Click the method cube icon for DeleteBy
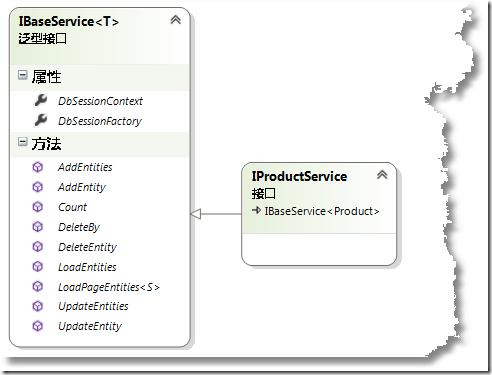Viewport: 492px width, 375px height. pos(38,227)
